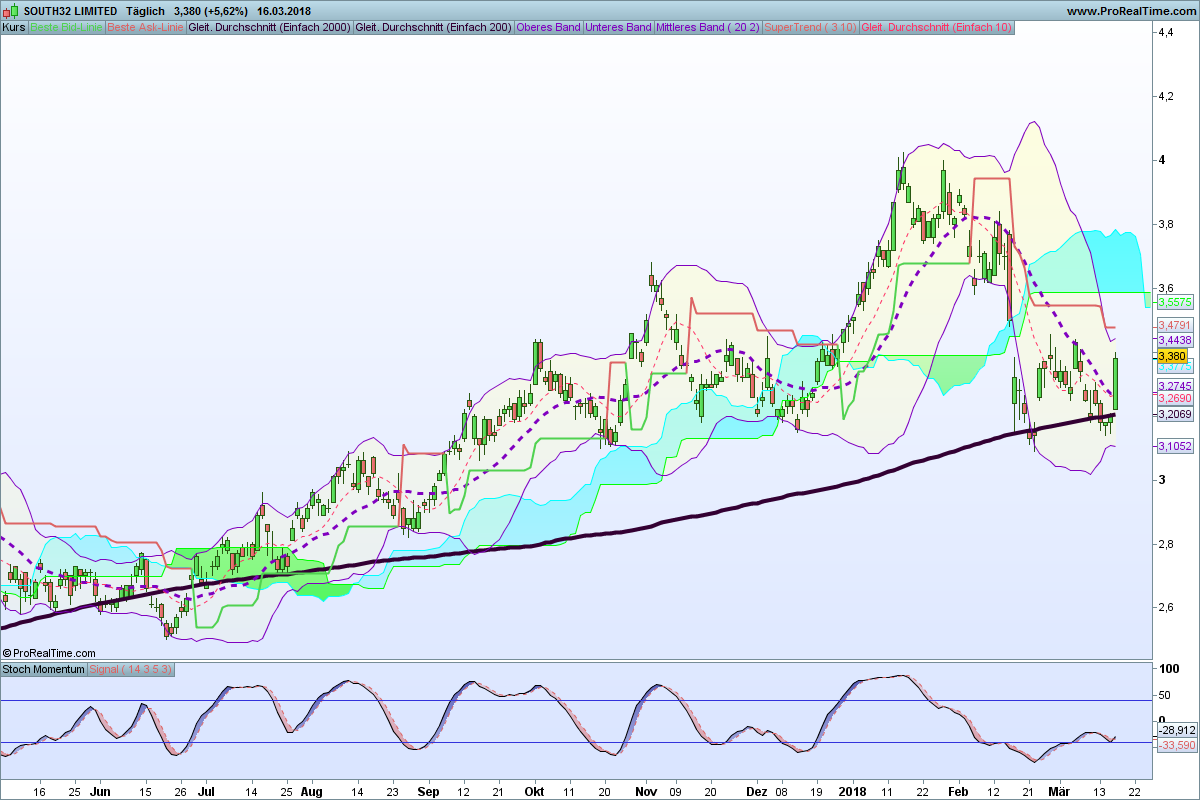Image resolution: width=1200 pixels, height=800 pixels.
Task: Click the Dez month marker on time axis
Action: click(756, 790)
